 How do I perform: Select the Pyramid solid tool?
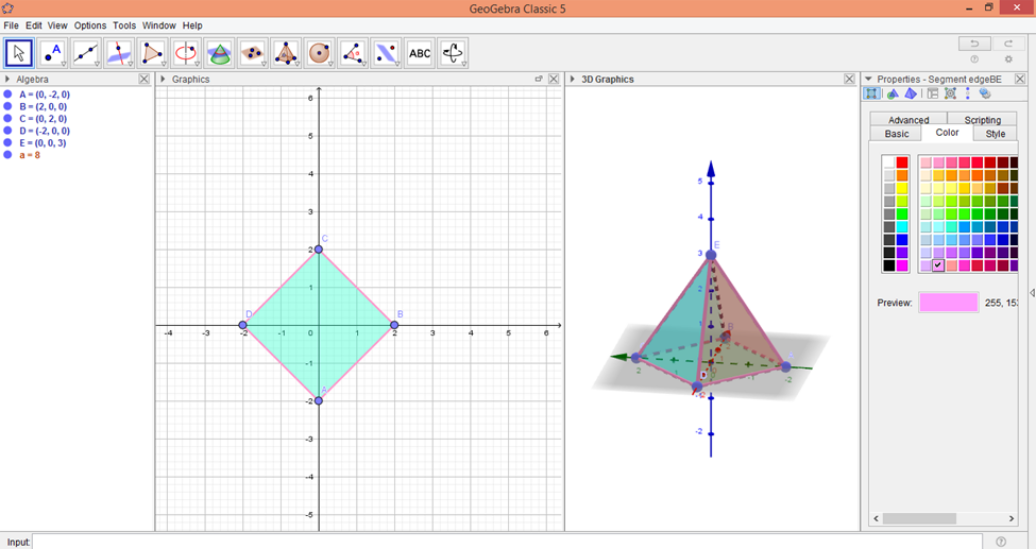(286, 53)
